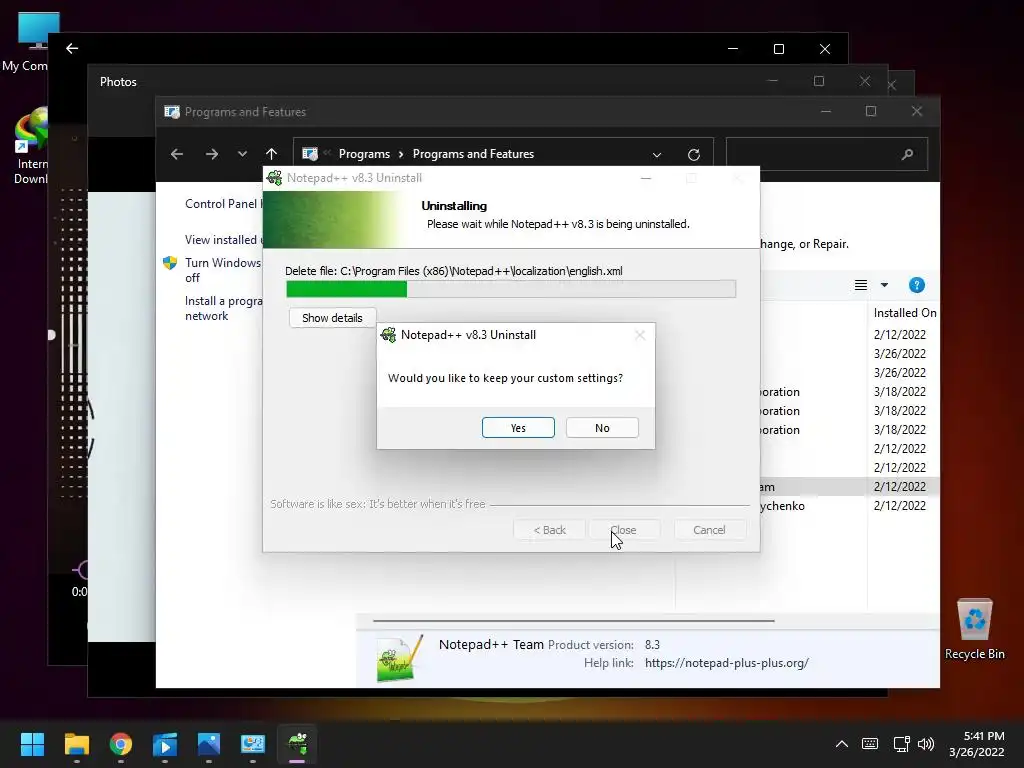This screenshot has width=1024, height=768.
Task: Open the Recycle Bin desktop icon
Action: coord(974,629)
